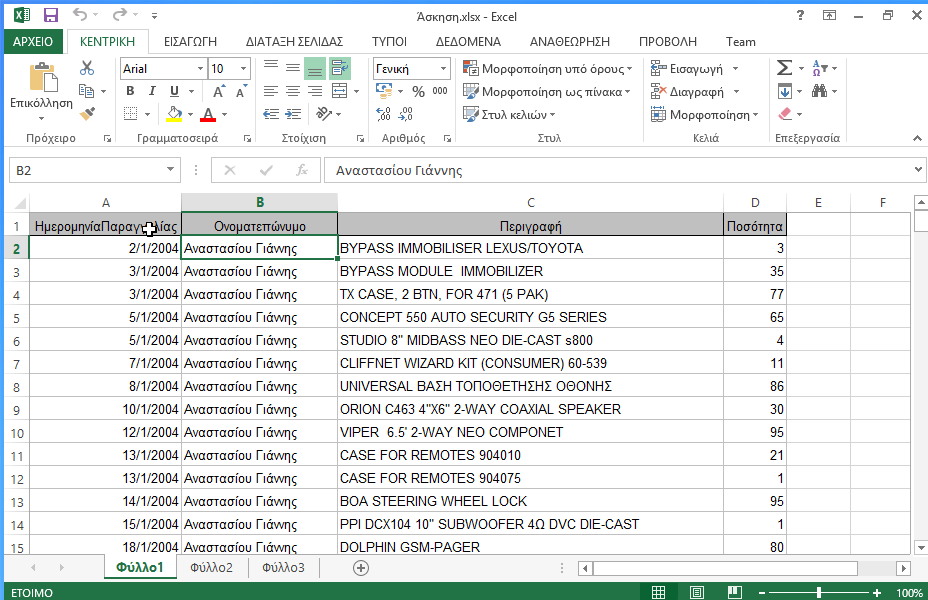This screenshot has width=928, height=600.
Task: Toggle italic formatting
Action: pyautogui.click(x=152, y=91)
